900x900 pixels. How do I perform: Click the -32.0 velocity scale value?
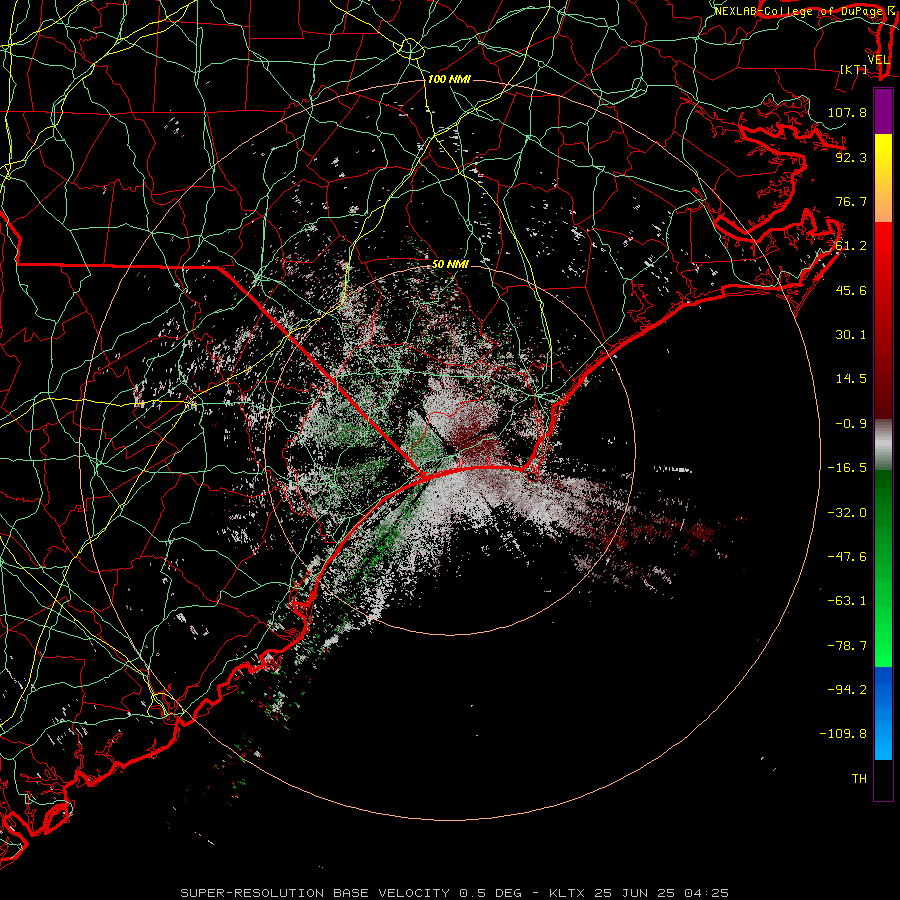tap(847, 513)
